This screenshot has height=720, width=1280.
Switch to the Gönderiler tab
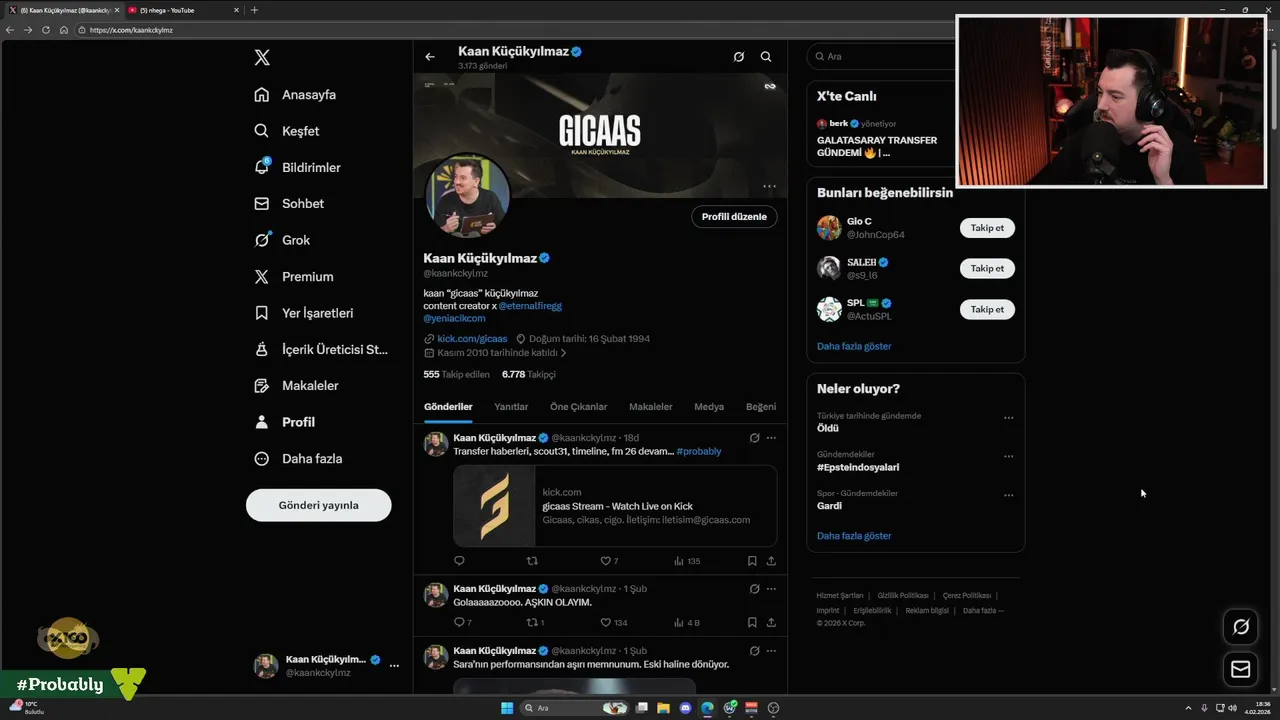pos(448,407)
